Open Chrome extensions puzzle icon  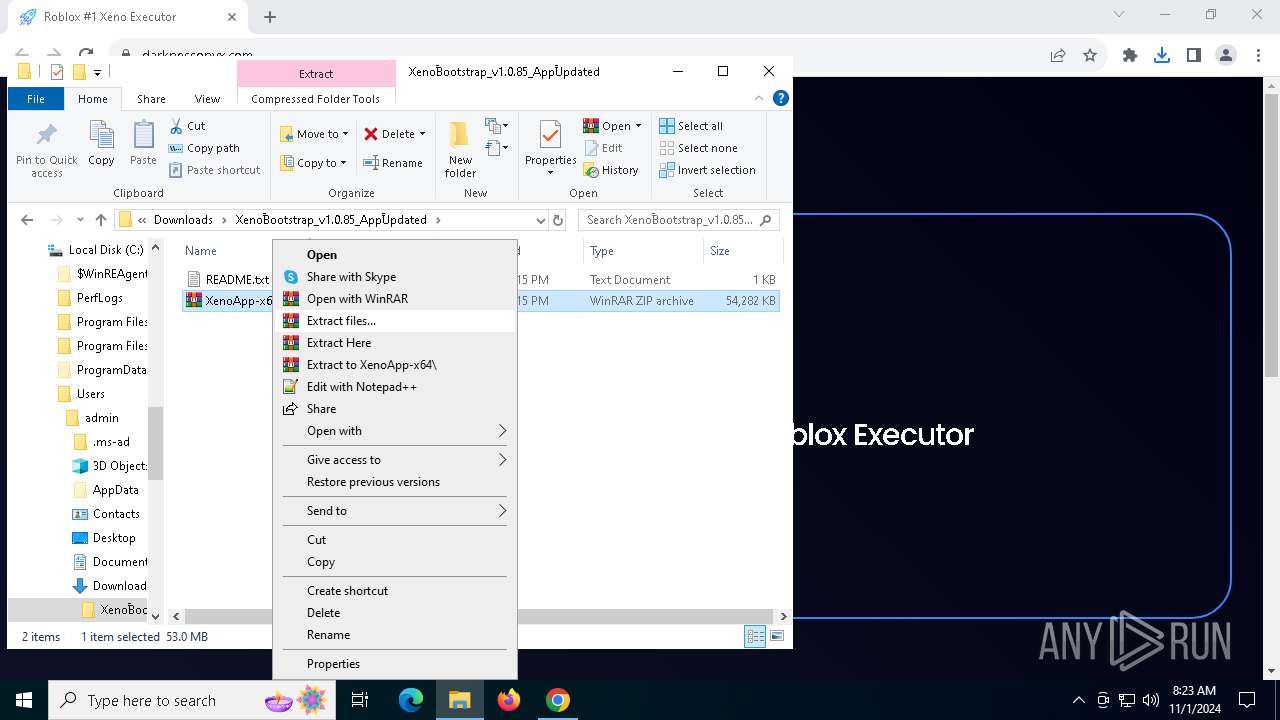pos(1130,55)
